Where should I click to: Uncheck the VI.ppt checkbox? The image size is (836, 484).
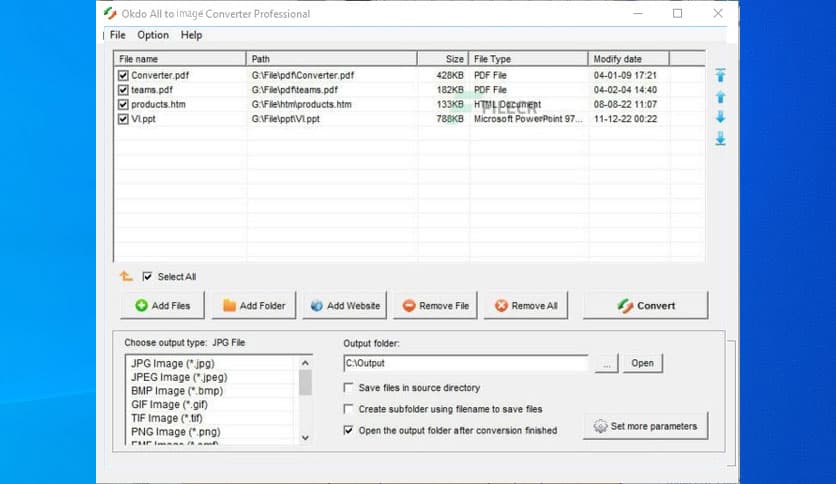123,119
